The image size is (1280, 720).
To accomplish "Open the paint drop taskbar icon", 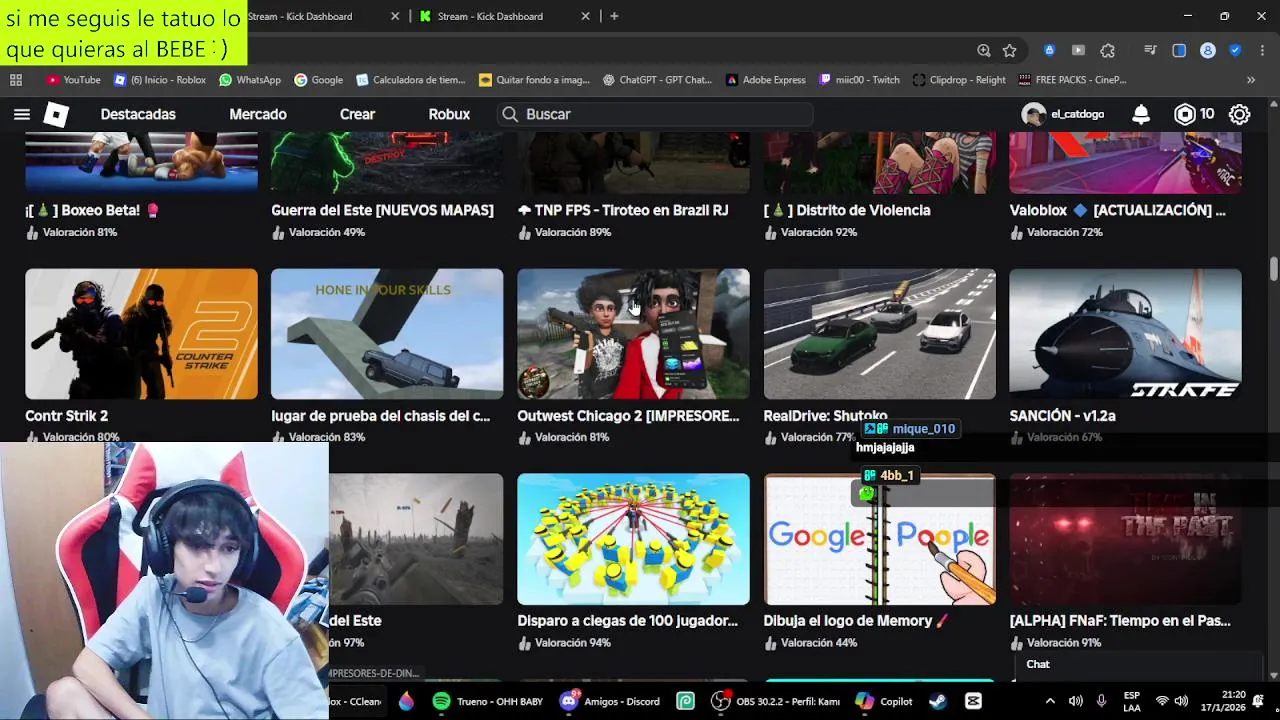I will coord(406,701).
